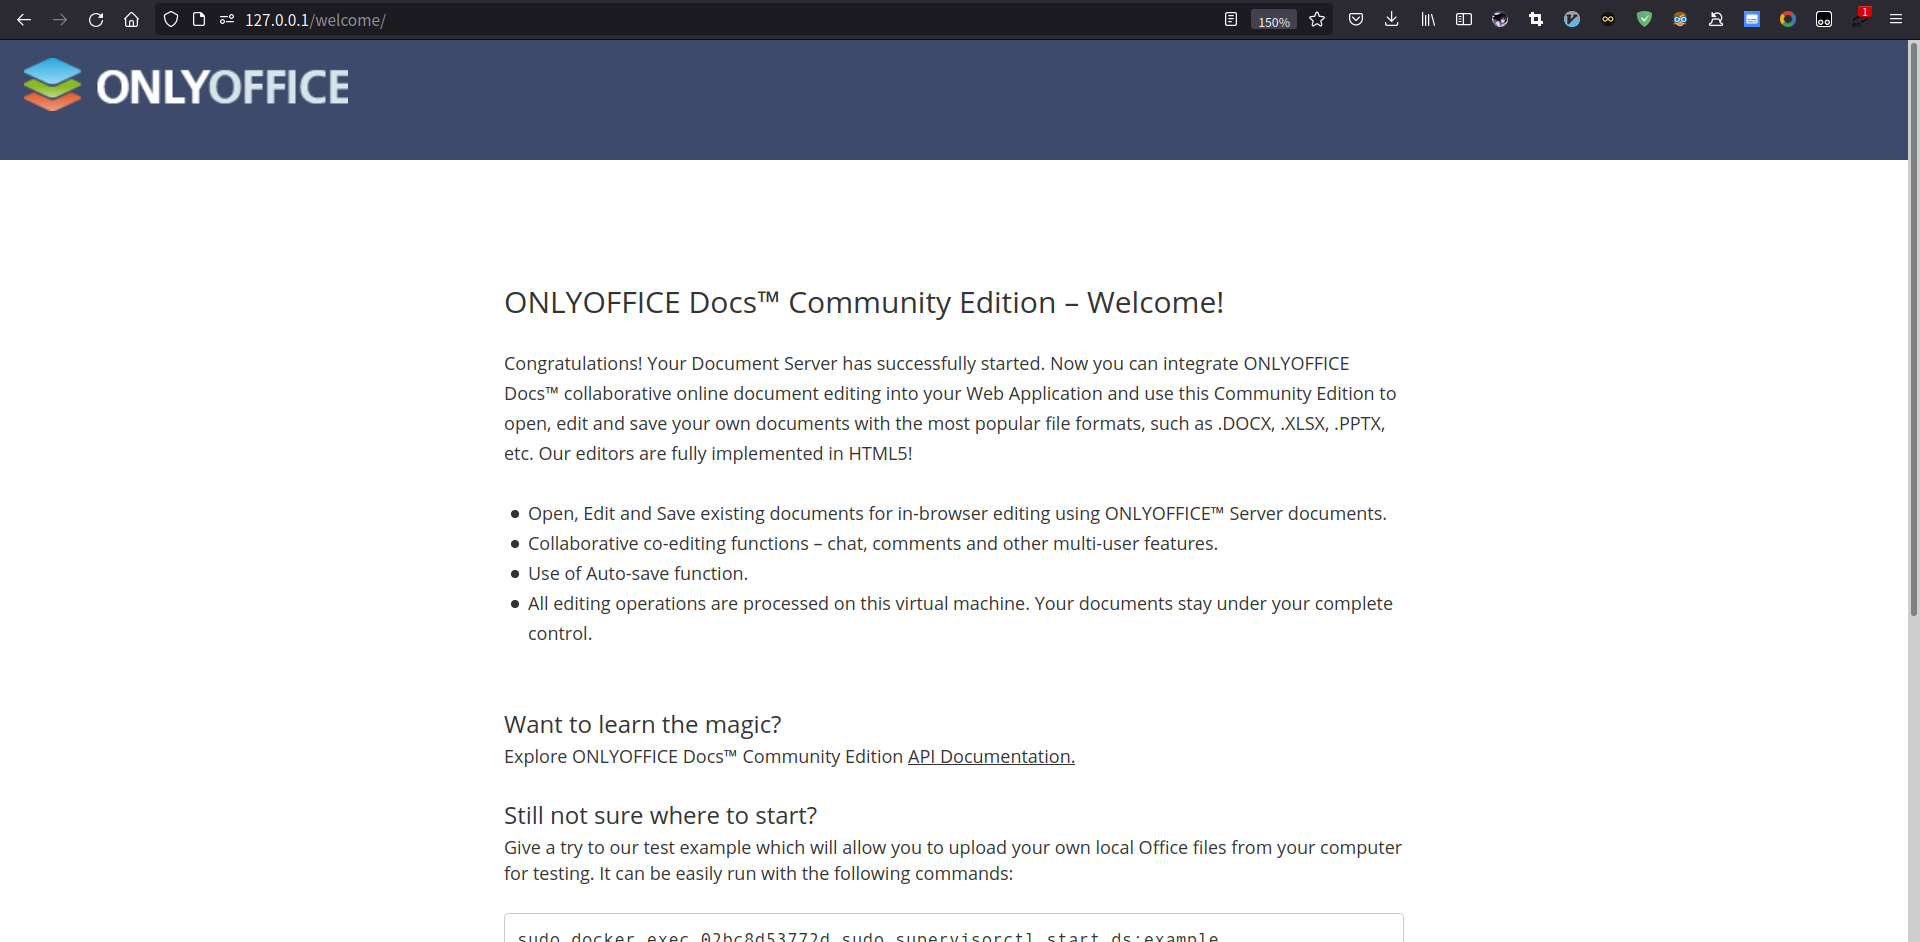Open the face-with-glasses extension
Image resolution: width=1920 pixels, height=942 pixels.
[1680, 20]
